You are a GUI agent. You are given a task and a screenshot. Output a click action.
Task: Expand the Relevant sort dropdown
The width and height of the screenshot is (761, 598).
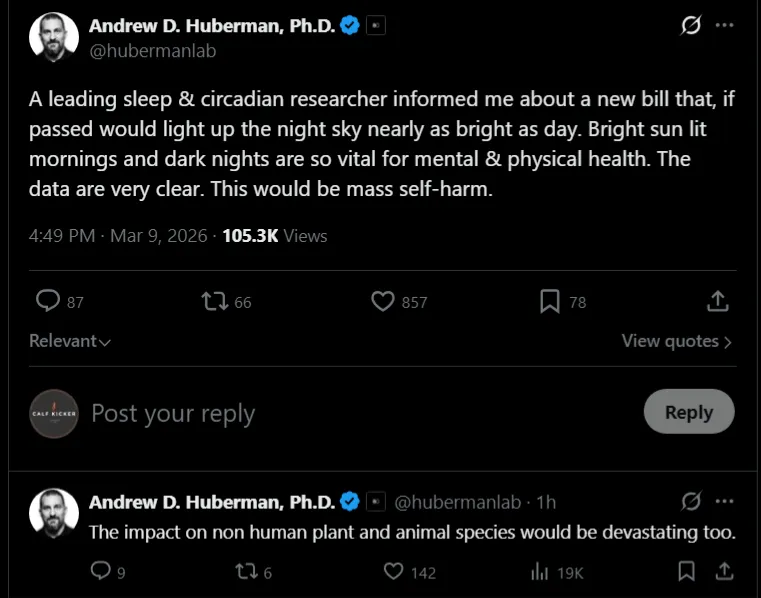pyautogui.click(x=70, y=341)
